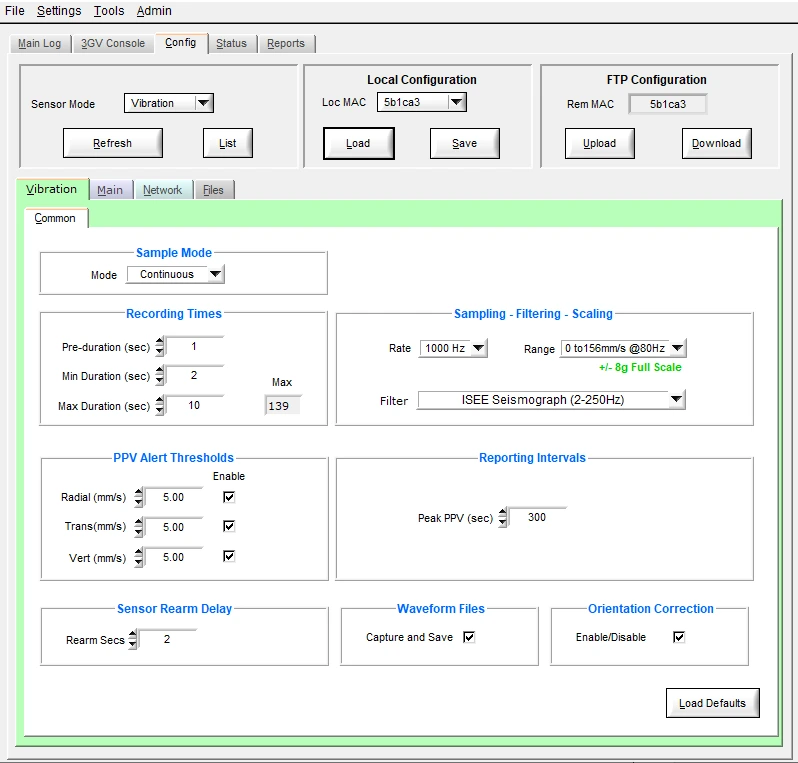The width and height of the screenshot is (798, 763).
Task: Open the Sensor Mode dropdown
Action: [x=169, y=103]
